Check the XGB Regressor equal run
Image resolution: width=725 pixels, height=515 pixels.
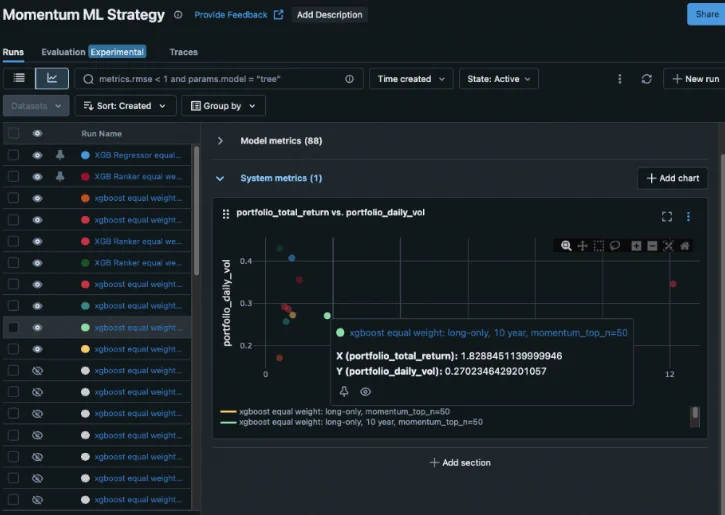click(13, 155)
